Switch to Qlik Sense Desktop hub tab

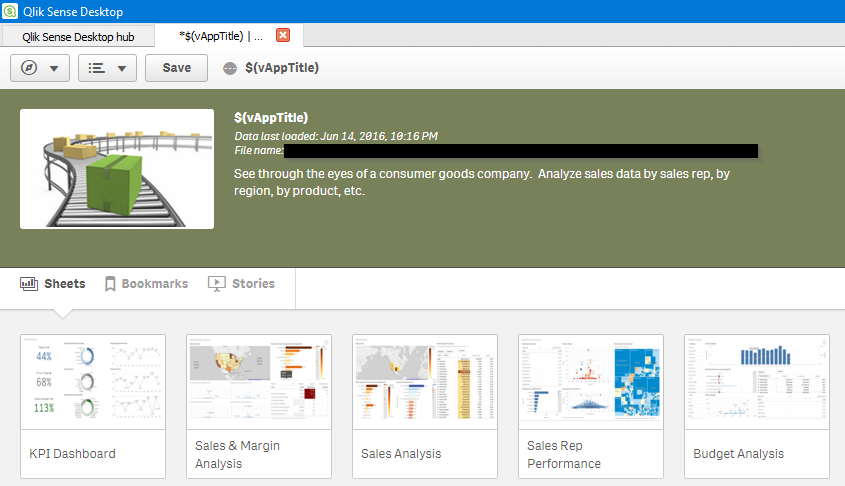coord(78,37)
